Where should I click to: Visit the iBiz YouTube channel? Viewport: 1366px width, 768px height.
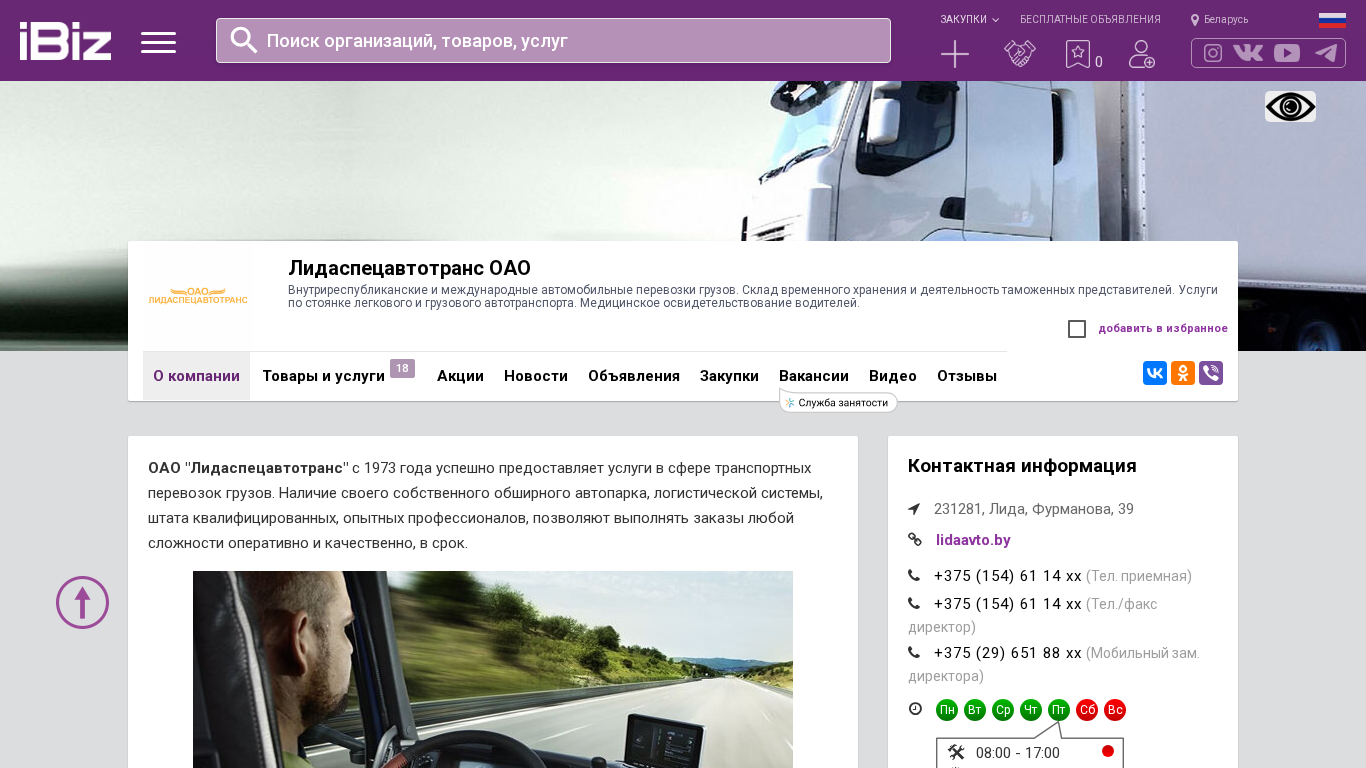[x=1287, y=53]
